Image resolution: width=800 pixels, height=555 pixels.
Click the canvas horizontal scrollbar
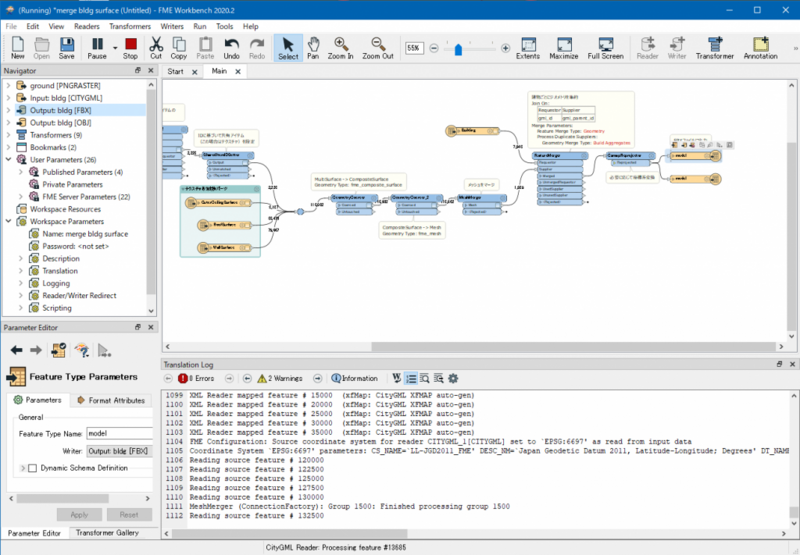click(x=573, y=346)
